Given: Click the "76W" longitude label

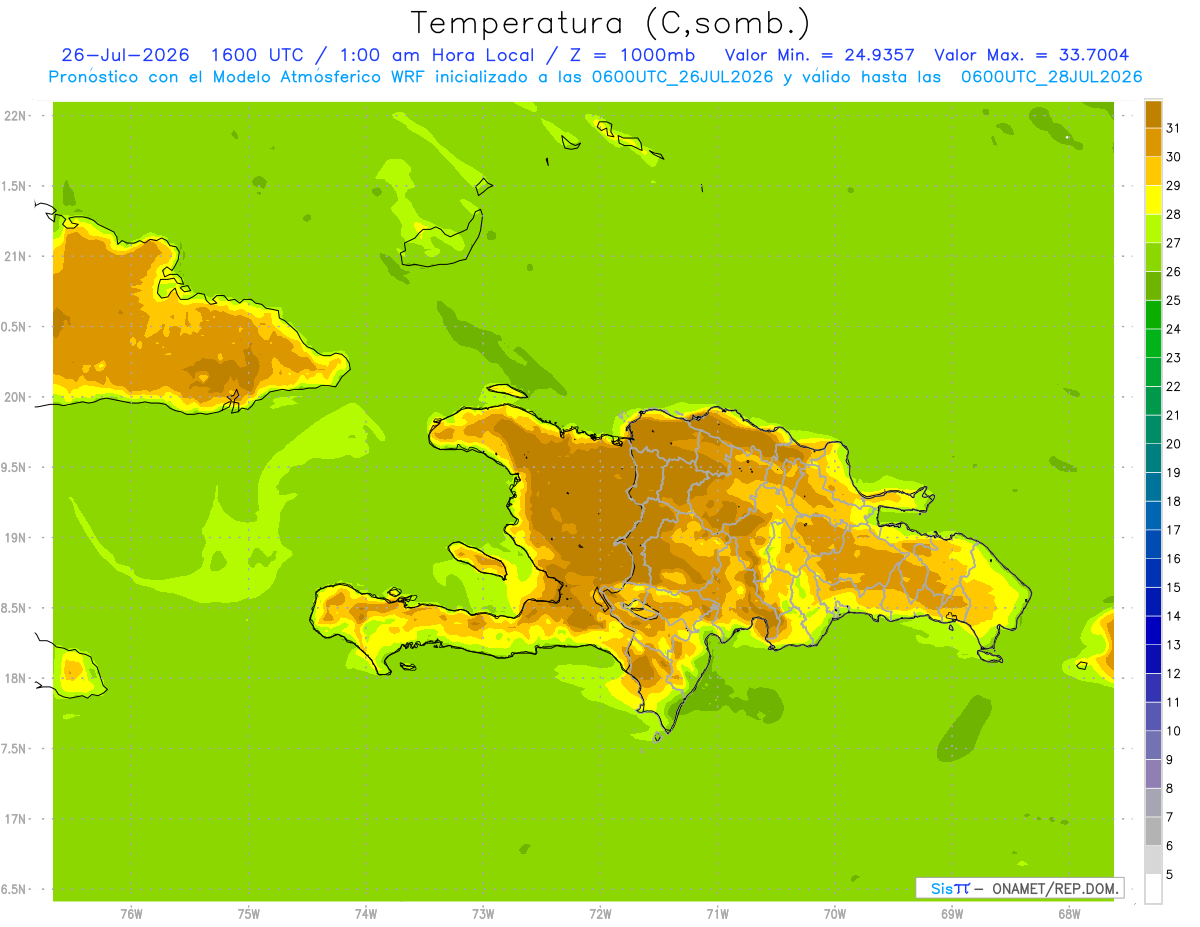Looking at the screenshot, I should coord(131,914).
